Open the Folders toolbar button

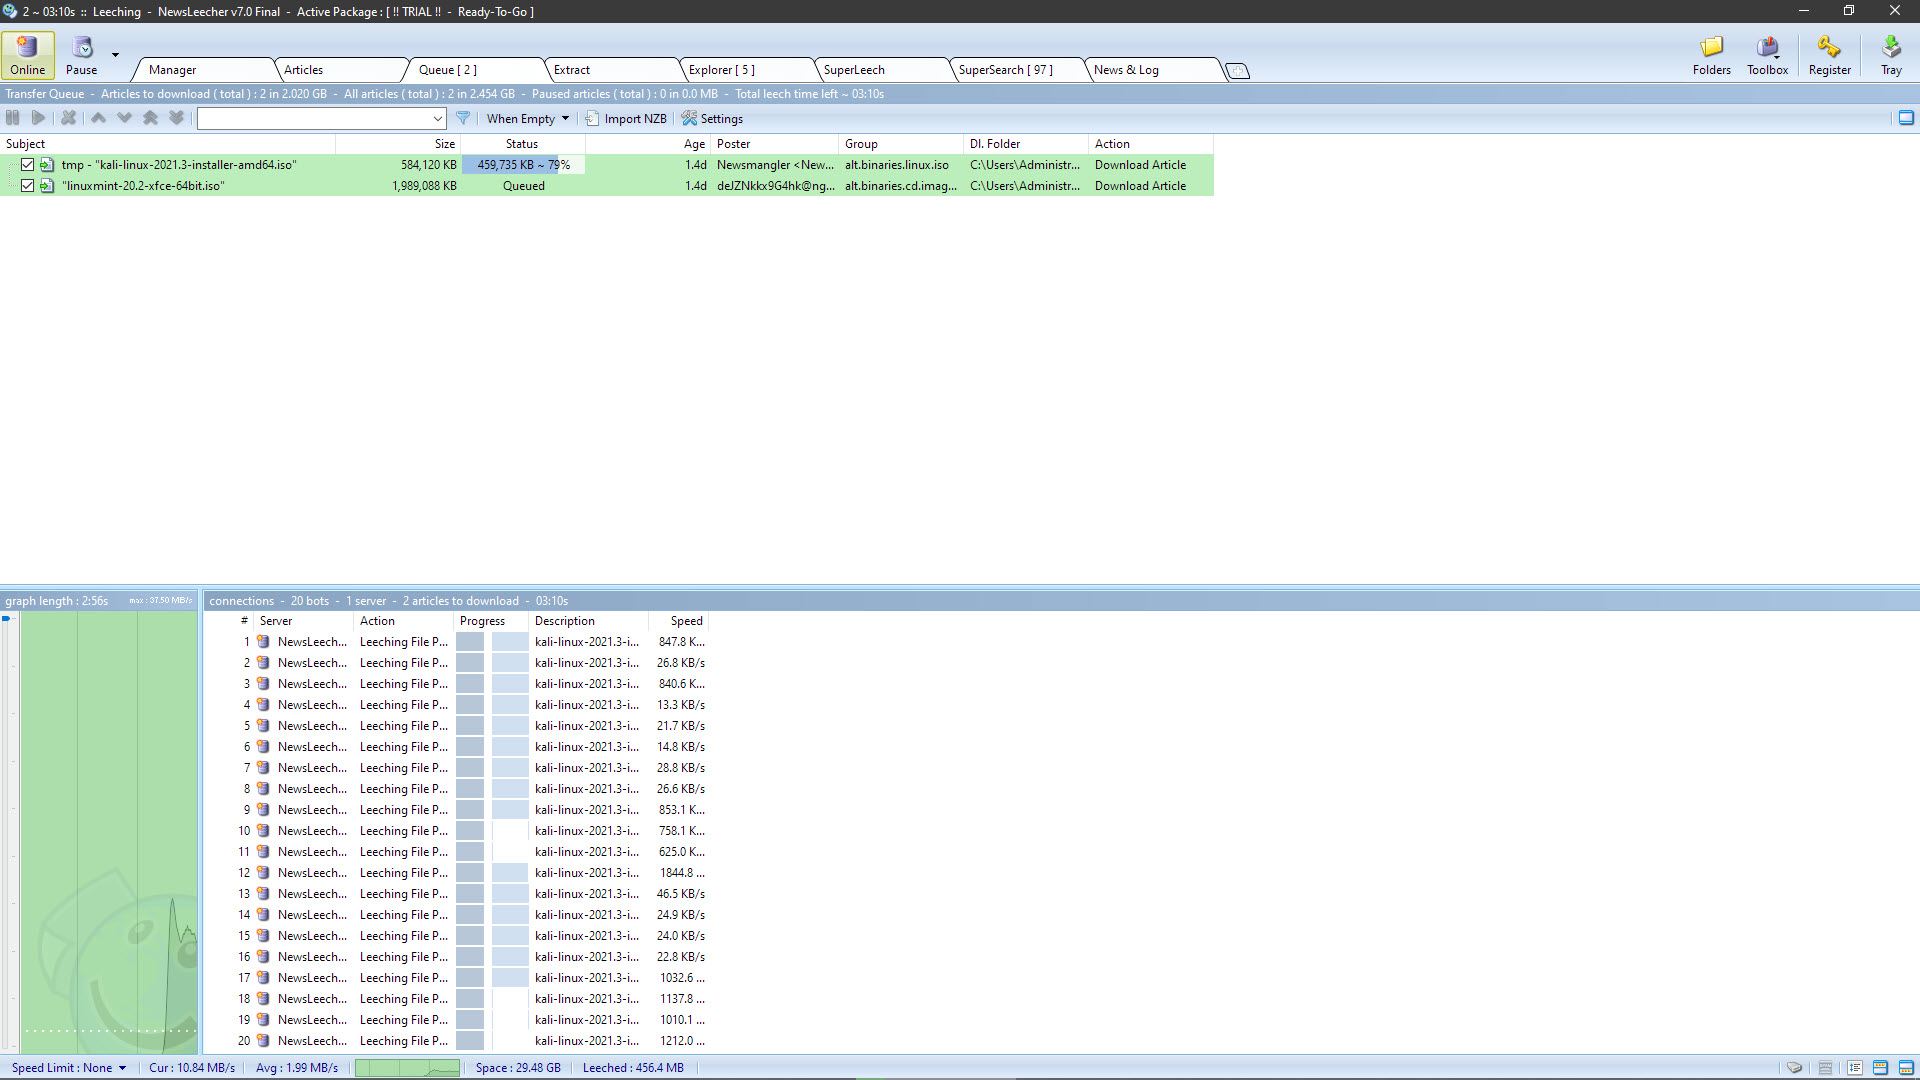(1711, 55)
